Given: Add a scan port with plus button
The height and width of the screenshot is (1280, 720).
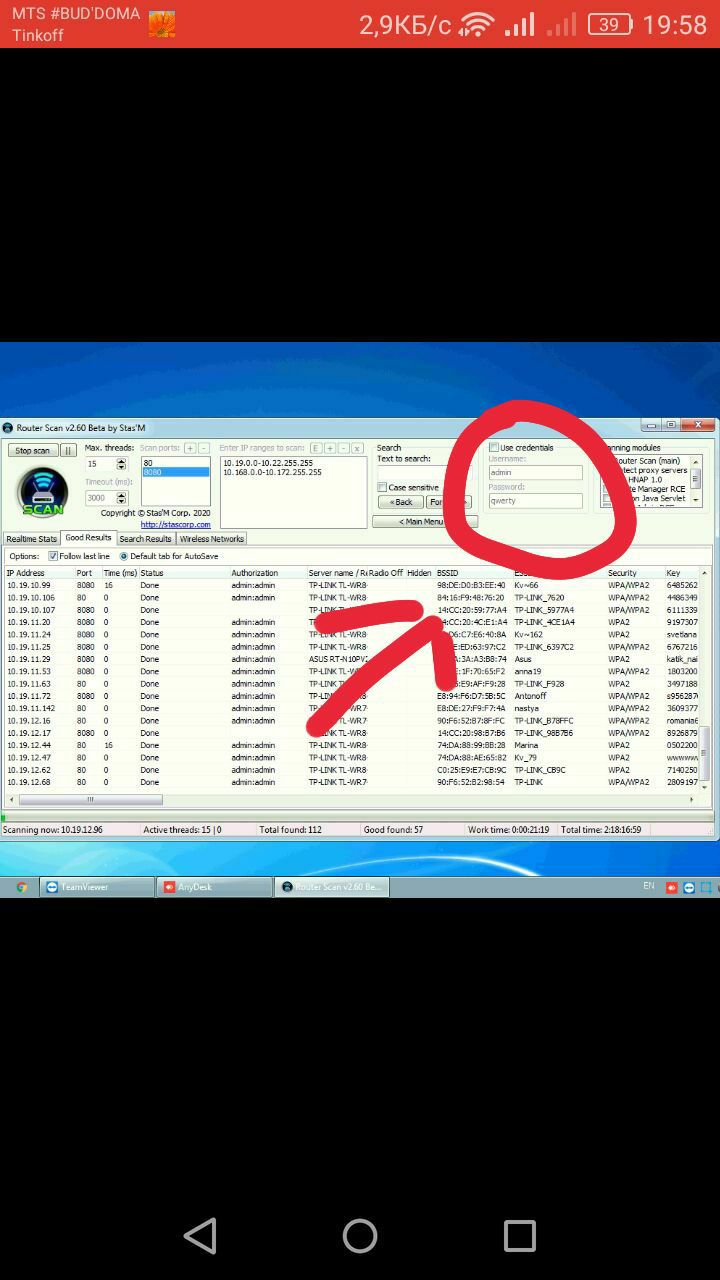Looking at the screenshot, I should [x=190, y=448].
